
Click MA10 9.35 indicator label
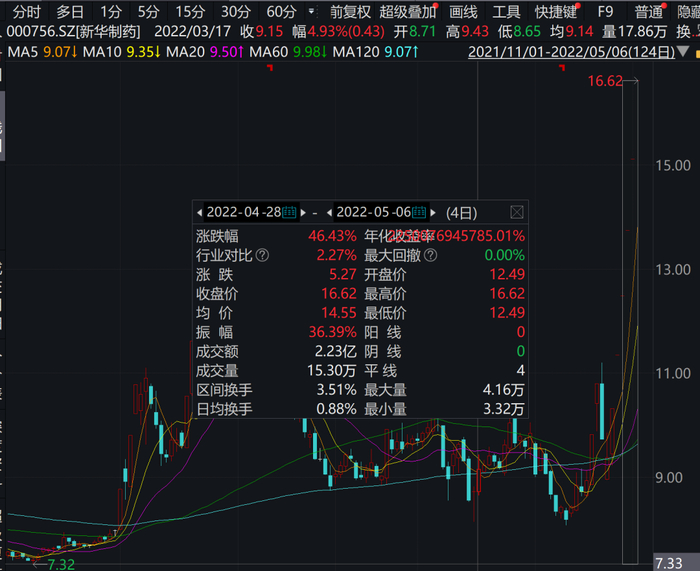[x=121, y=52]
